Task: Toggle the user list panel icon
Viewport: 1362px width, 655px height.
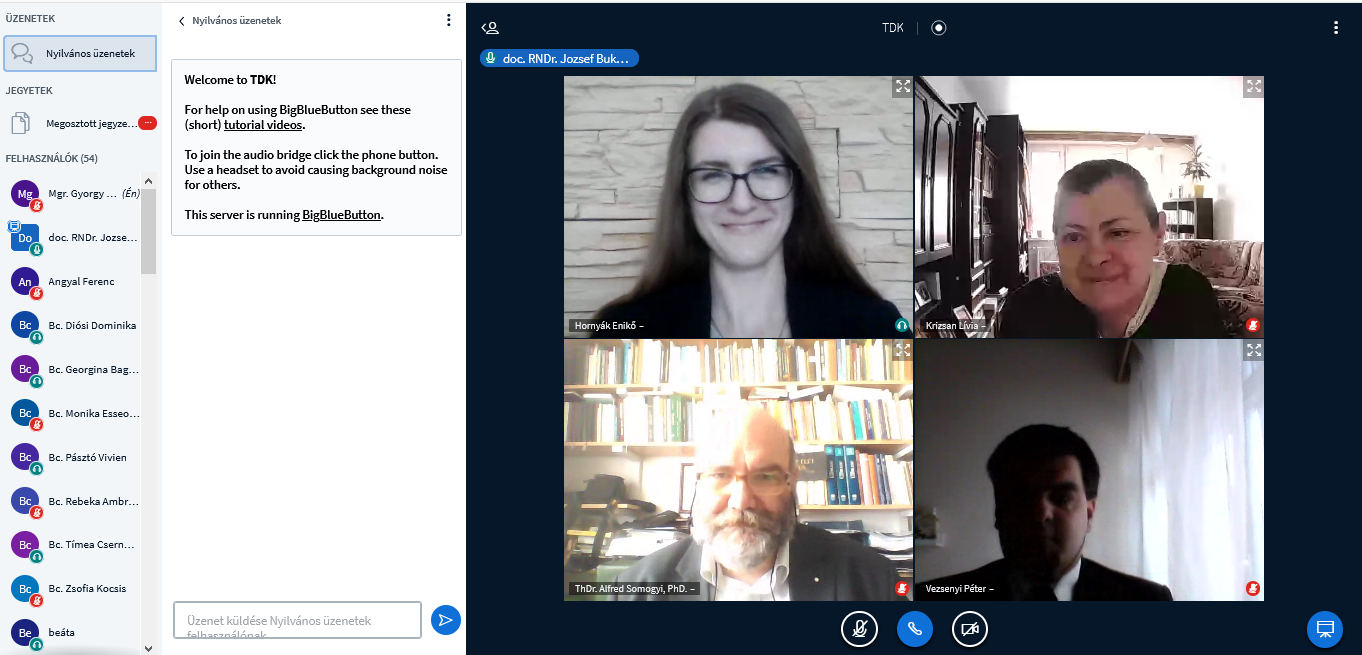Action: point(489,28)
